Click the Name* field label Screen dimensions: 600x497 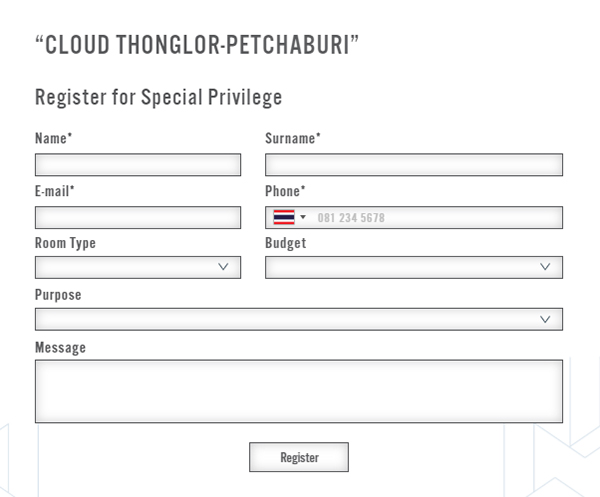53,139
